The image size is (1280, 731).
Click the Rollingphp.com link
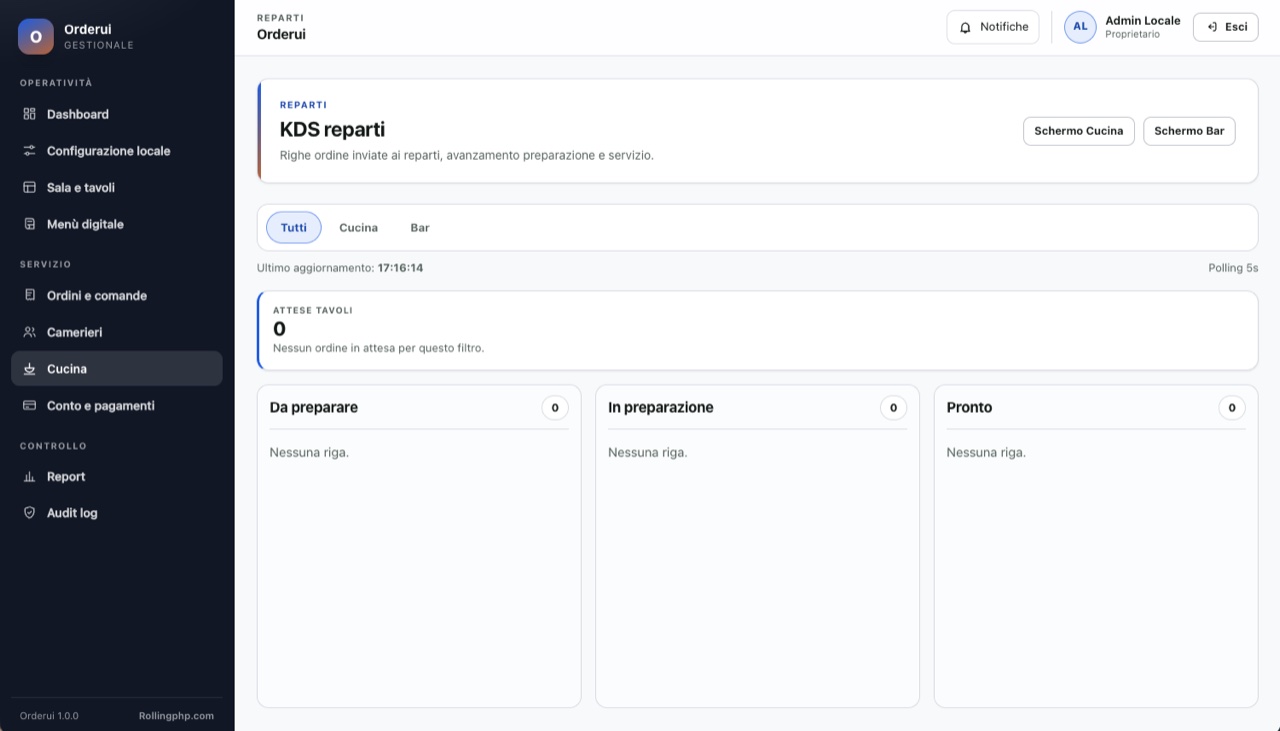point(176,716)
